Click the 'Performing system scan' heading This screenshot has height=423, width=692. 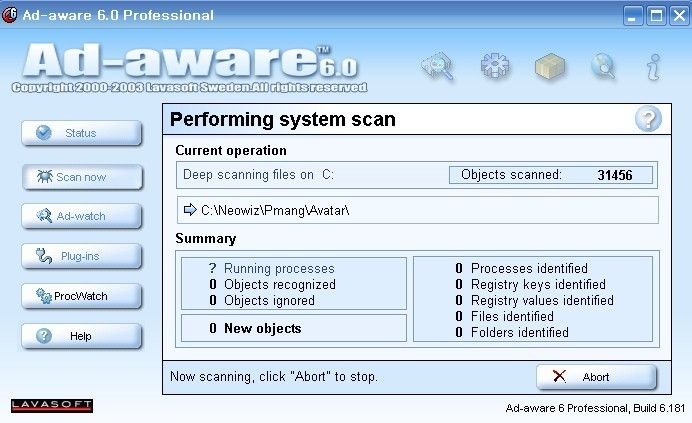[282, 119]
